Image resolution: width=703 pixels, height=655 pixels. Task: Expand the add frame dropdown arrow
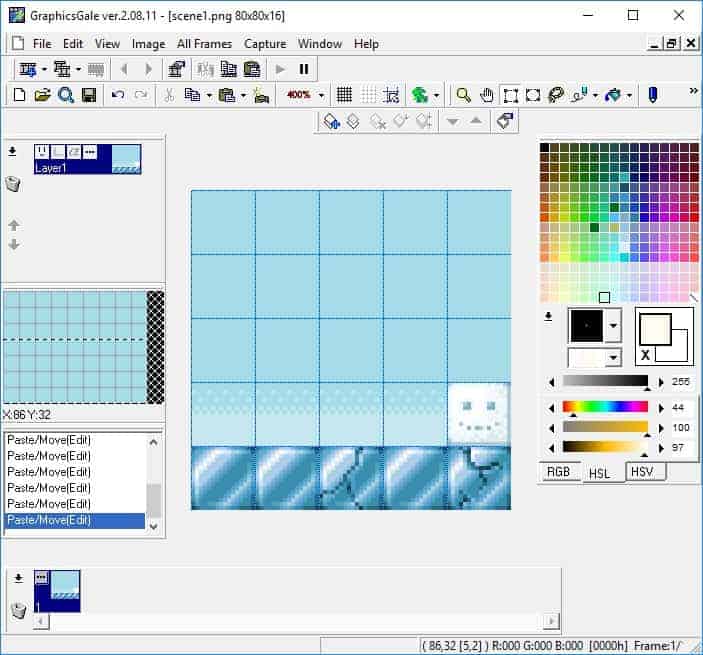44,69
